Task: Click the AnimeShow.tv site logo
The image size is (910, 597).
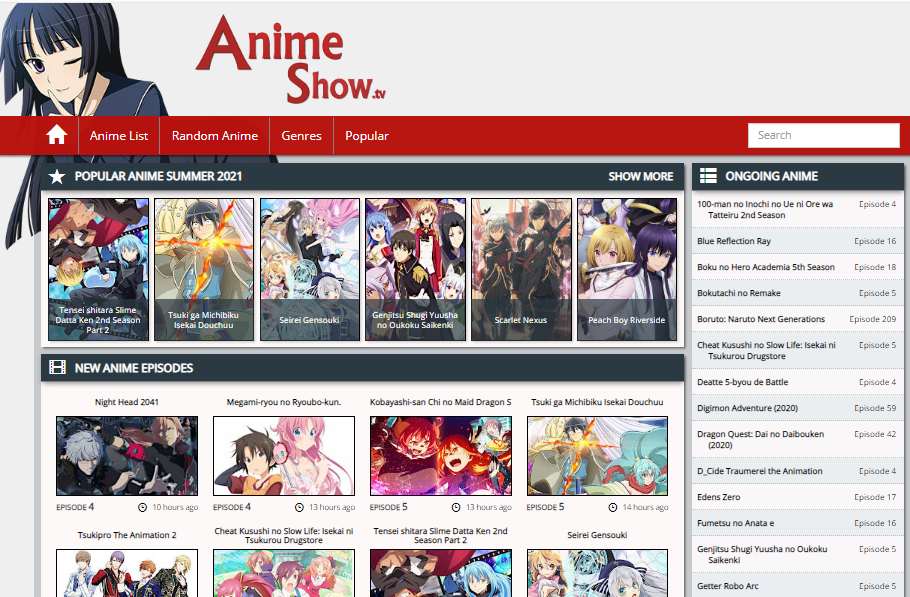Action: tap(291, 59)
